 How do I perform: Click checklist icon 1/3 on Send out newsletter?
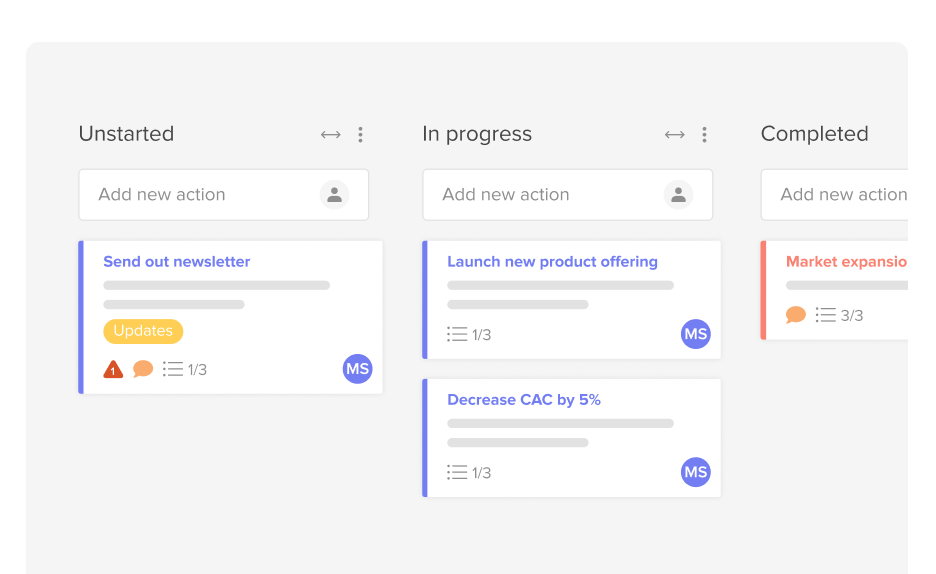(184, 369)
